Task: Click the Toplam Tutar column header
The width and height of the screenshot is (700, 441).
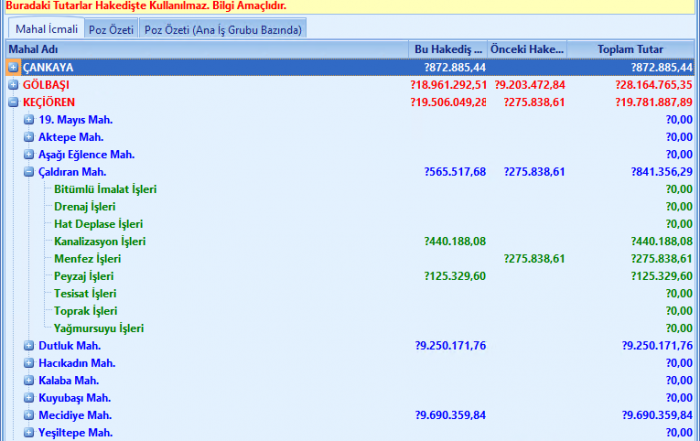Action: (x=632, y=48)
